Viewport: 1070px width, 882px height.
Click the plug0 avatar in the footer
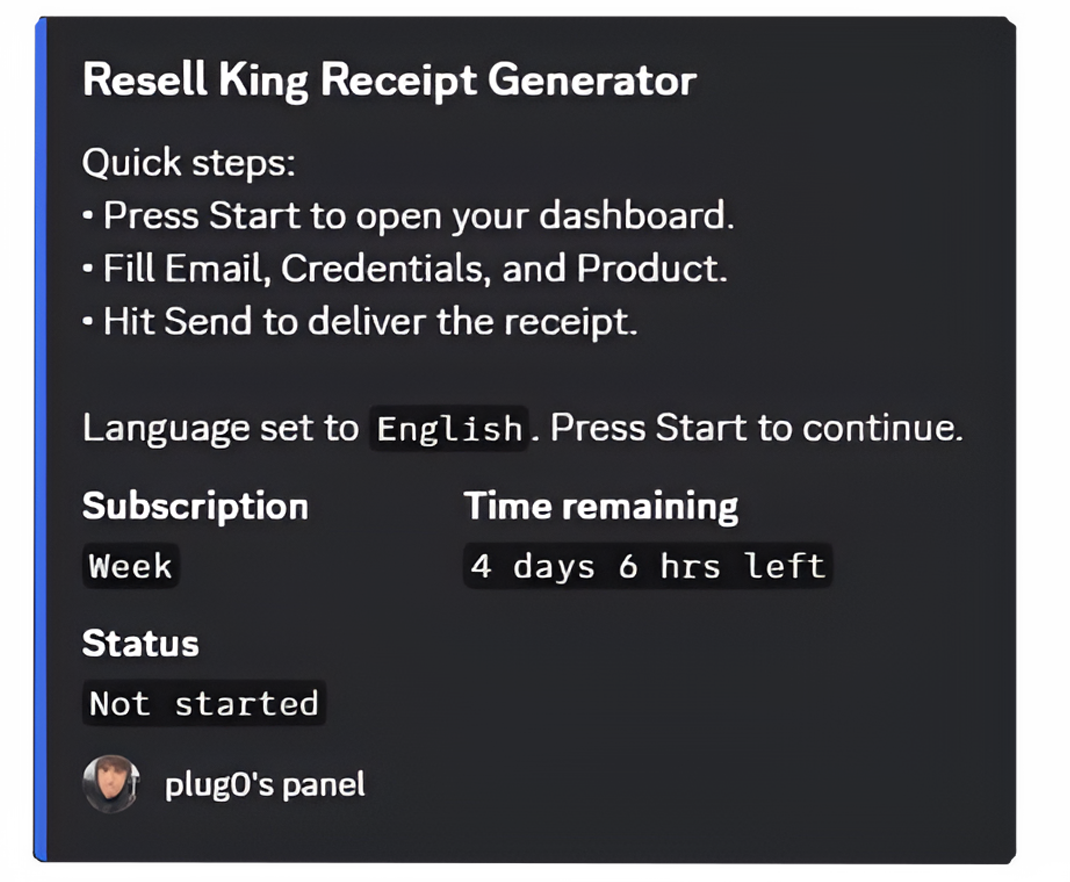(x=110, y=784)
